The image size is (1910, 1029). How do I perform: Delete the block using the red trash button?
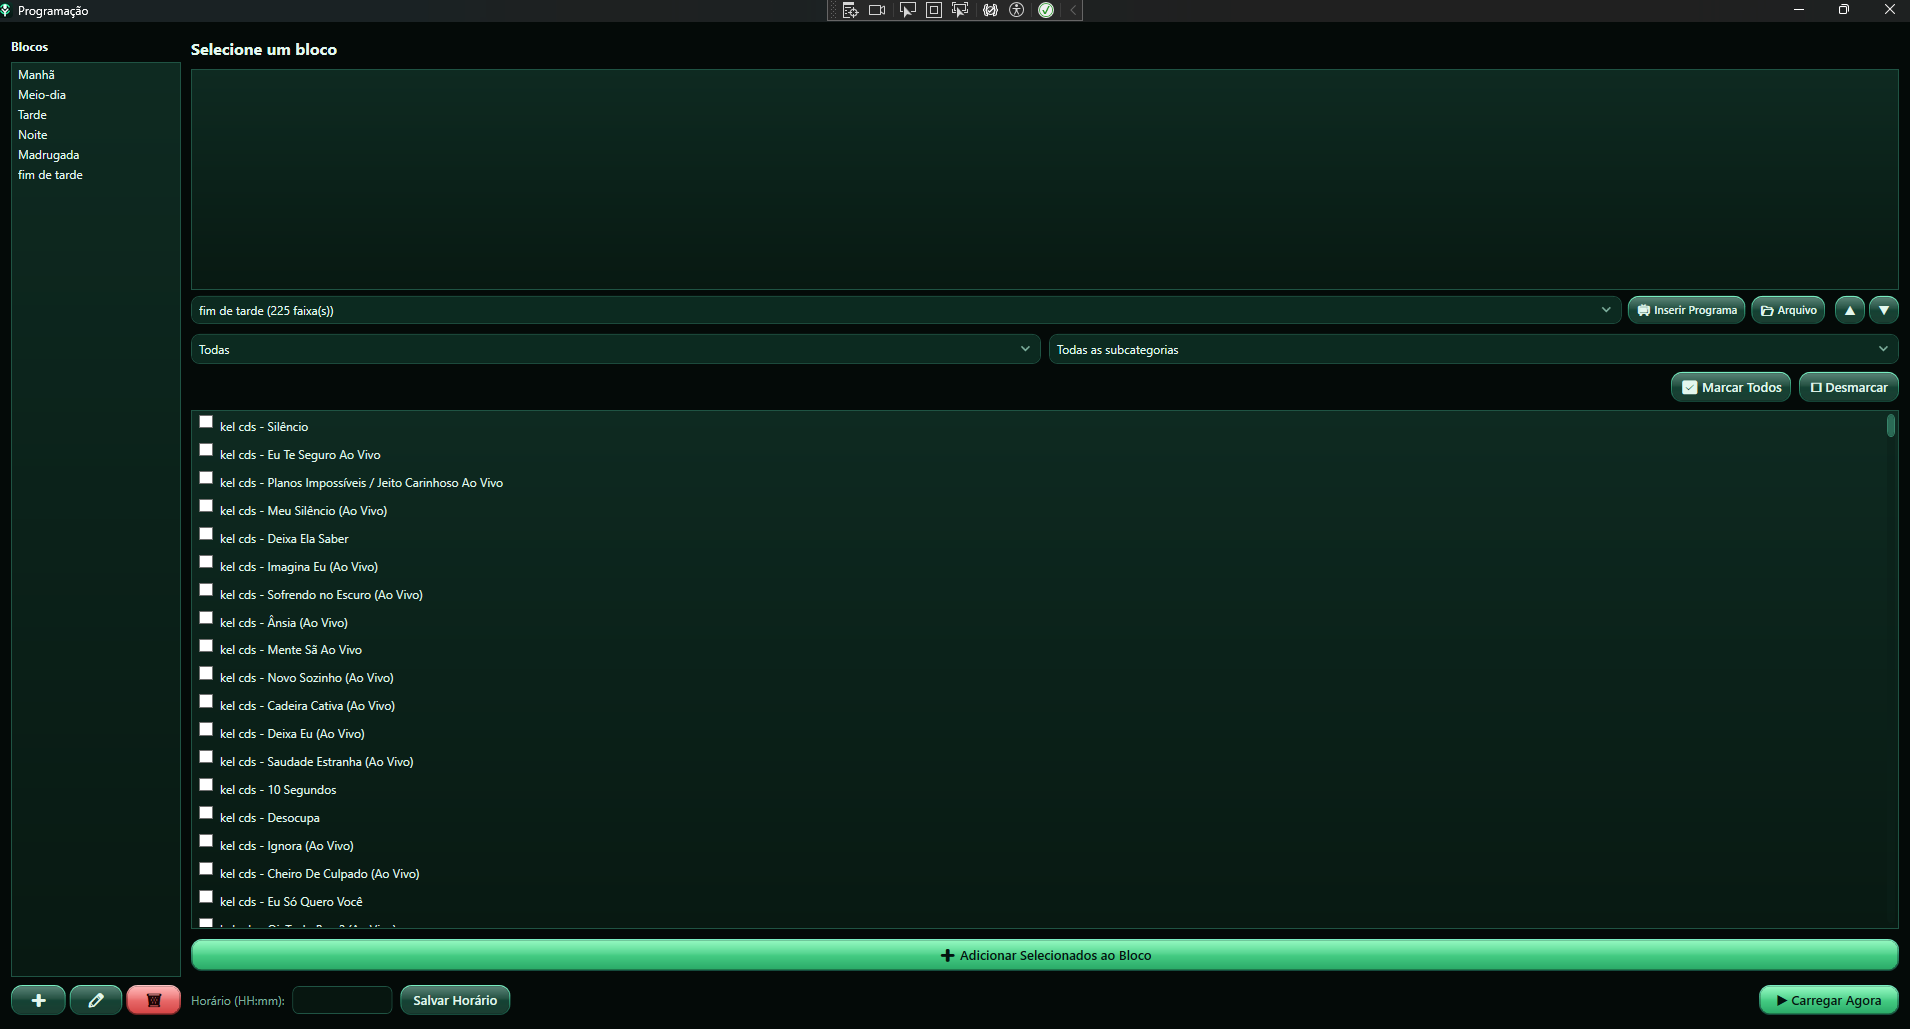154,1000
